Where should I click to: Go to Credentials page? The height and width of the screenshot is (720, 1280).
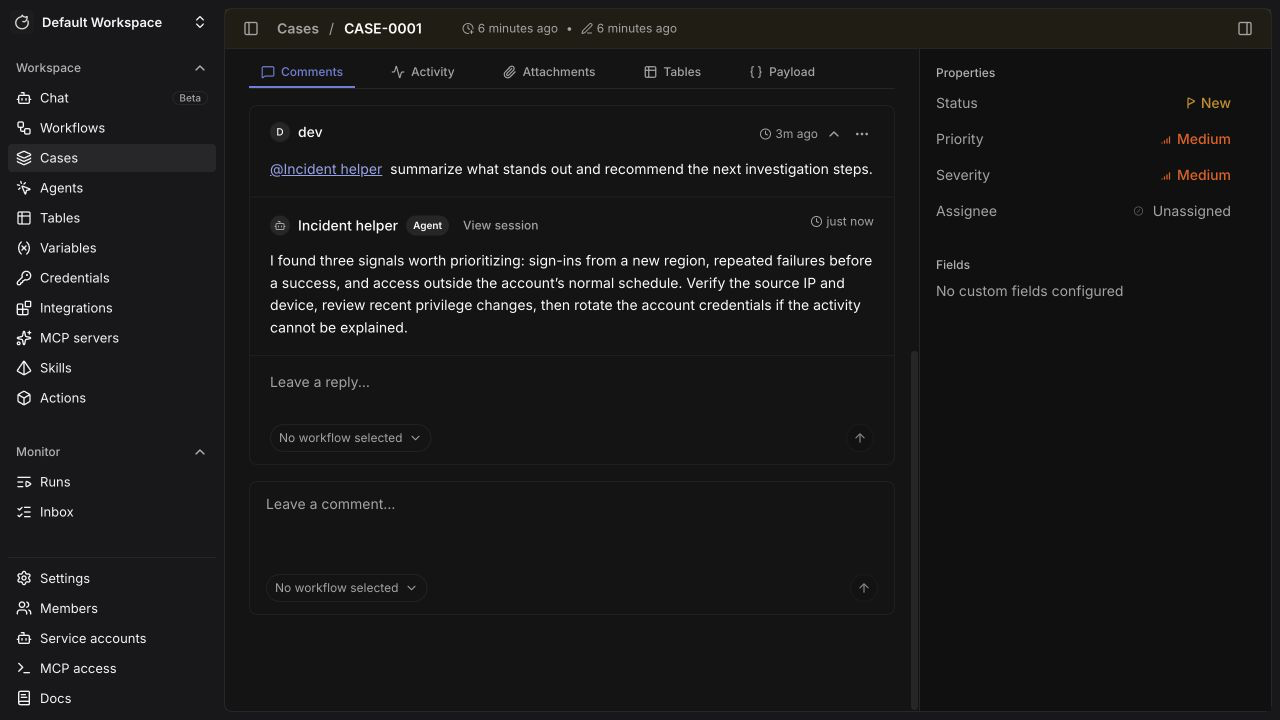click(112, 278)
